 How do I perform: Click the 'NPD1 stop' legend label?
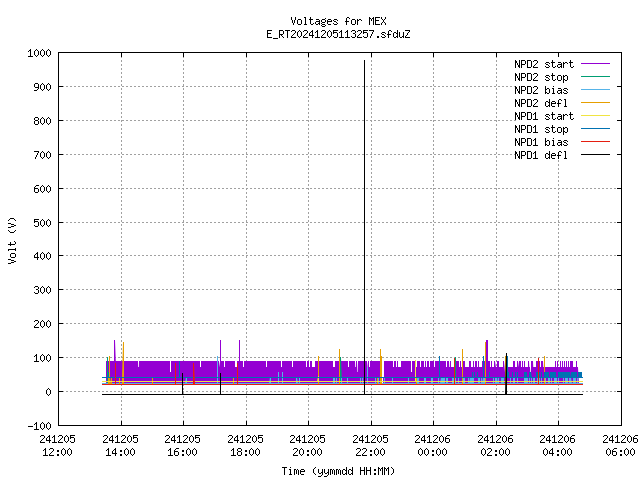(x=541, y=129)
